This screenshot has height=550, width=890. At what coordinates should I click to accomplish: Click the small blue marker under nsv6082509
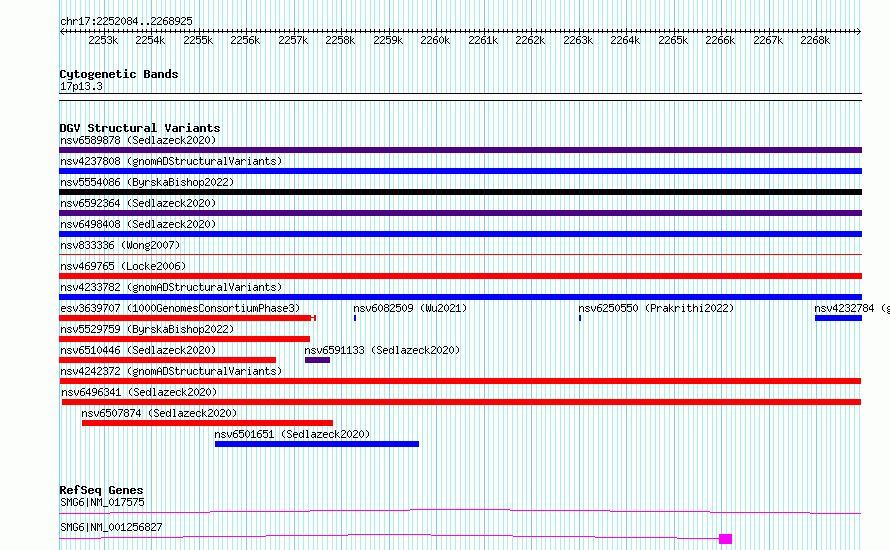(x=355, y=318)
